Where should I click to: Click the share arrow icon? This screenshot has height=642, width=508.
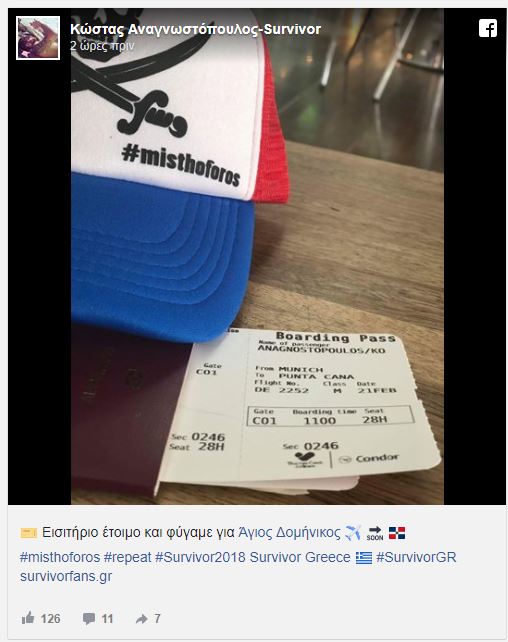coord(141,619)
